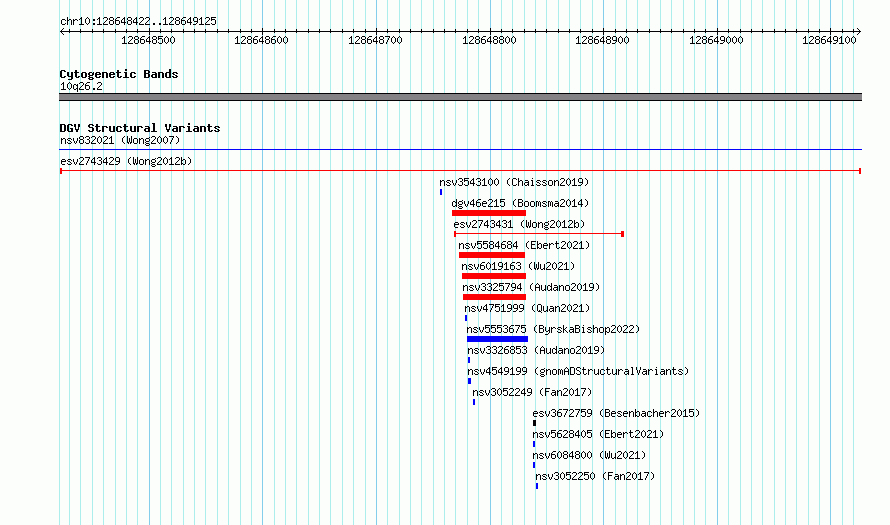The height and width of the screenshot is (525, 890).
Task: Select the red dgv46e215 variant bar
Action: 489,213
